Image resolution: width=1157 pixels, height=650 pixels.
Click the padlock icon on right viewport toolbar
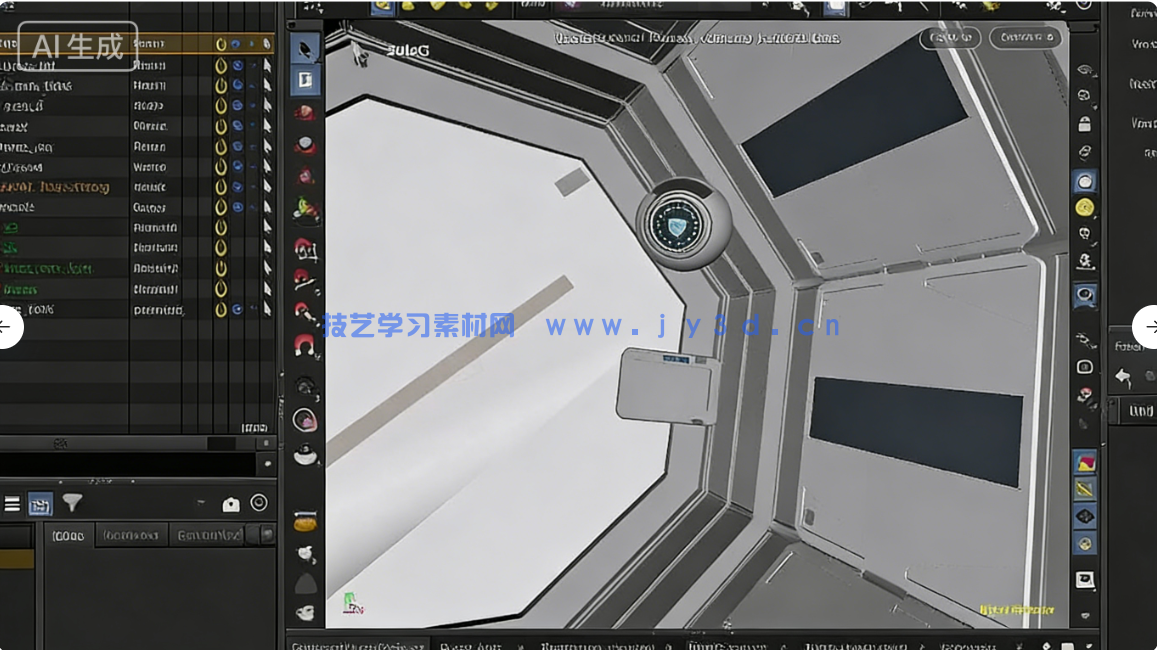click(x=1084, y=124)
